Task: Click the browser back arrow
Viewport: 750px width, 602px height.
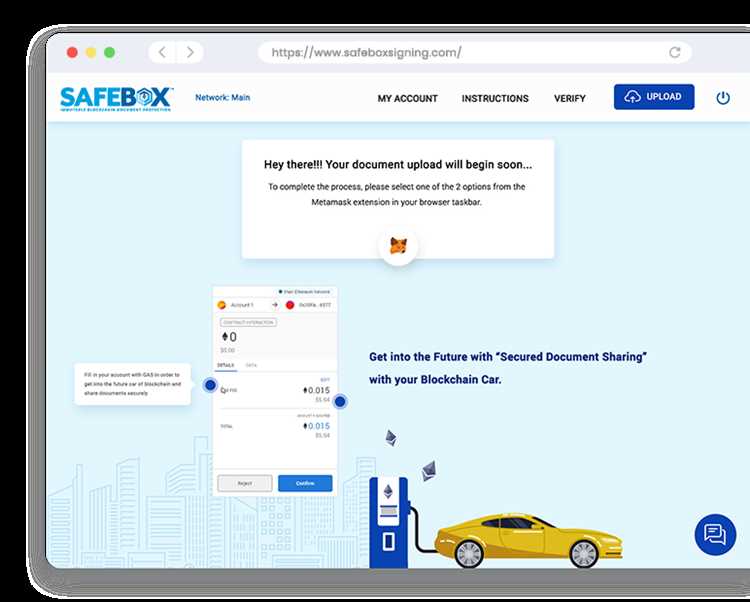Action: (x=163, y=52)
